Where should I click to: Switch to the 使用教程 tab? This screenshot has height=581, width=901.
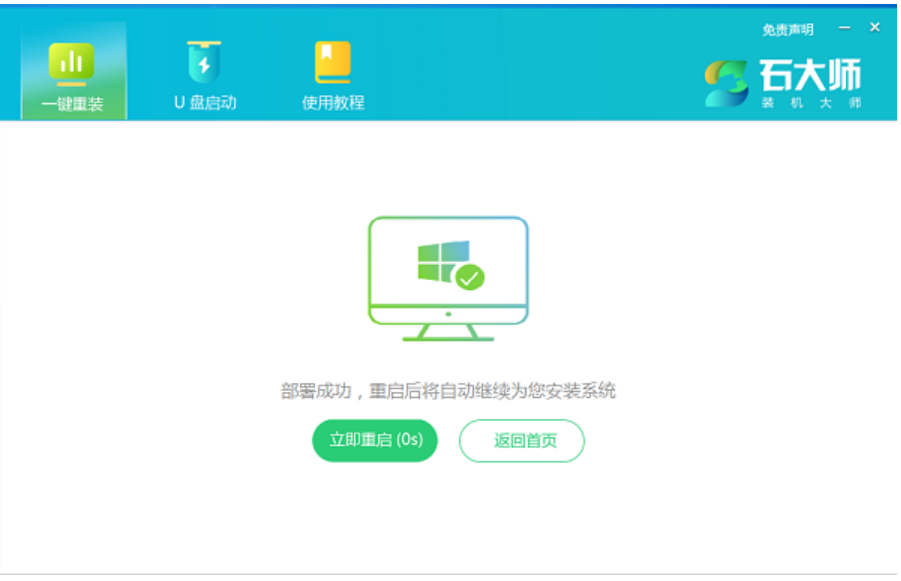(x=333, y=75)
